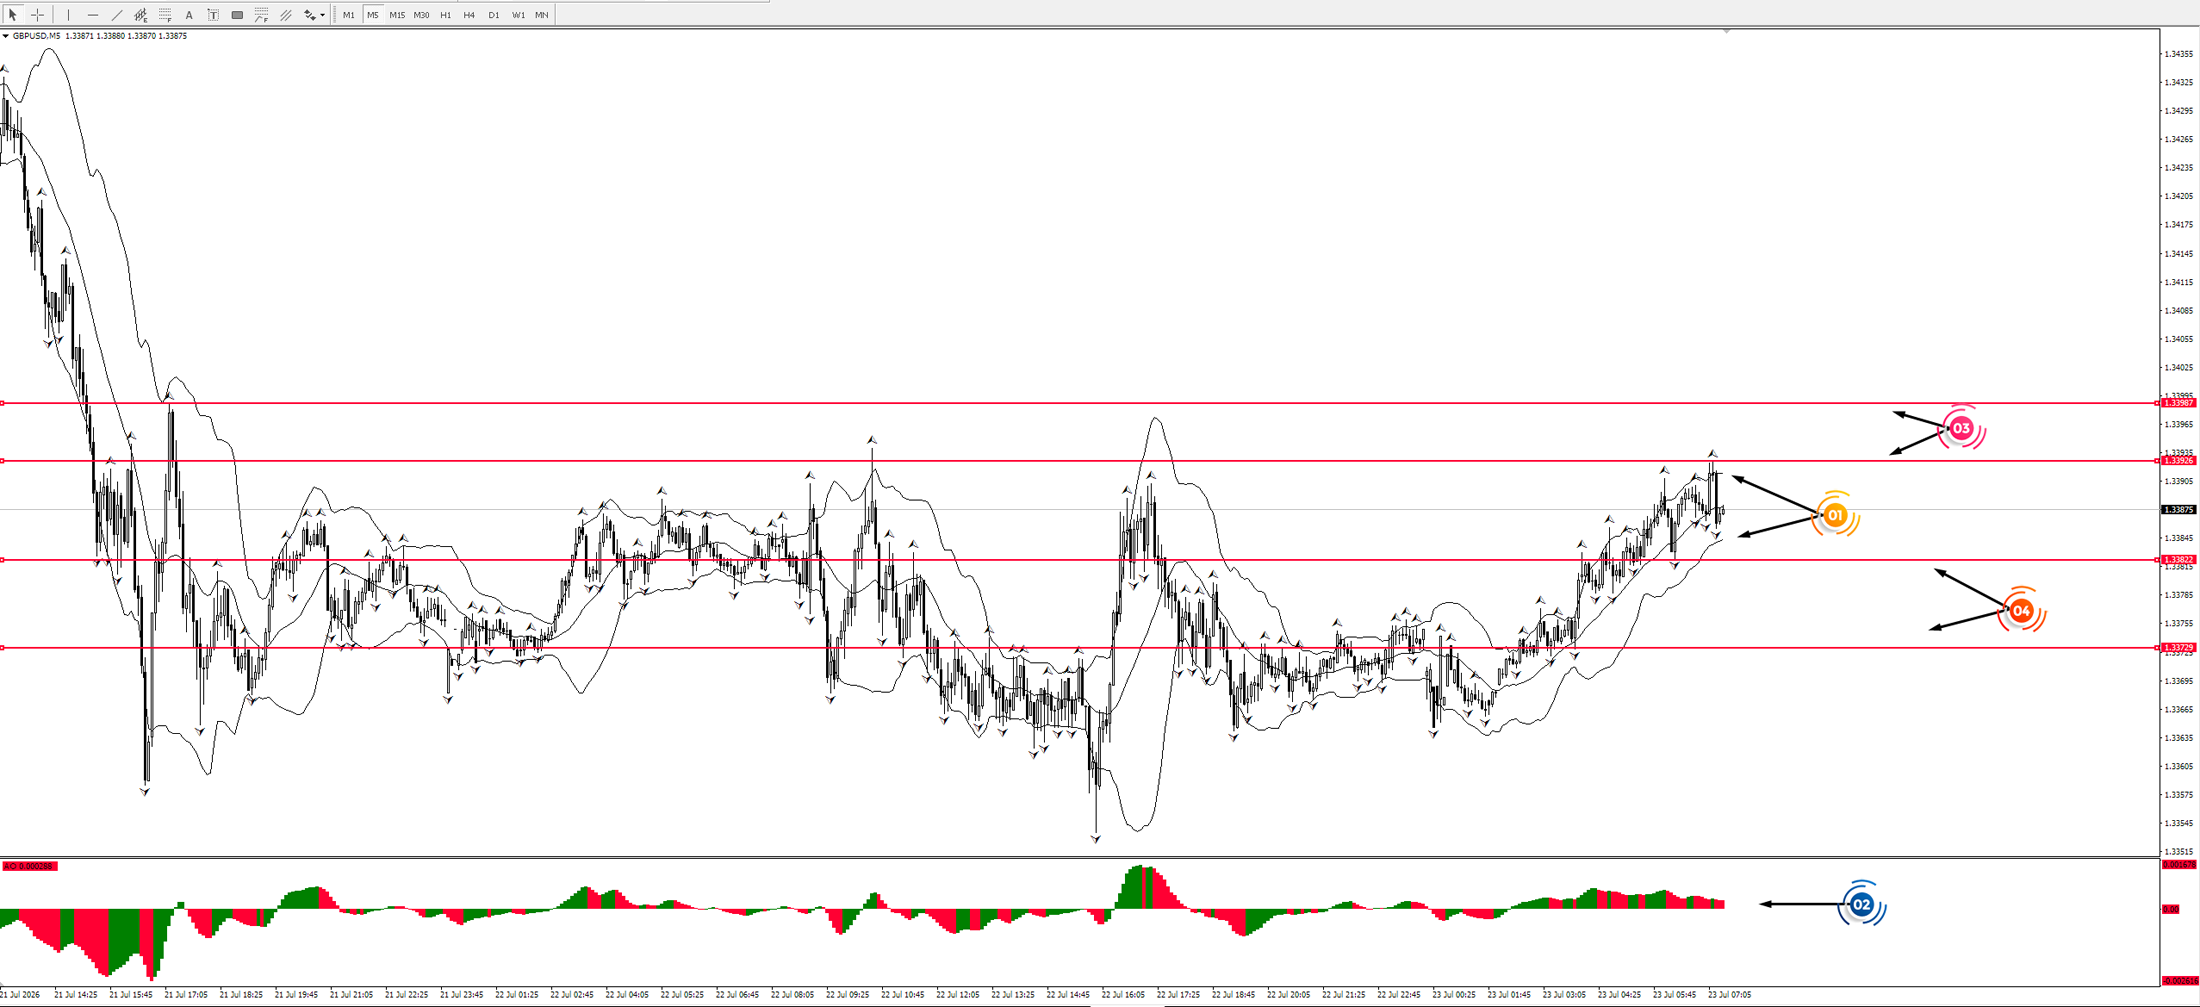Switch chart to M15 timeframe
The width and height of the screenshot is (2200, 1007).
pyautogui.click(x=397, y=15)
